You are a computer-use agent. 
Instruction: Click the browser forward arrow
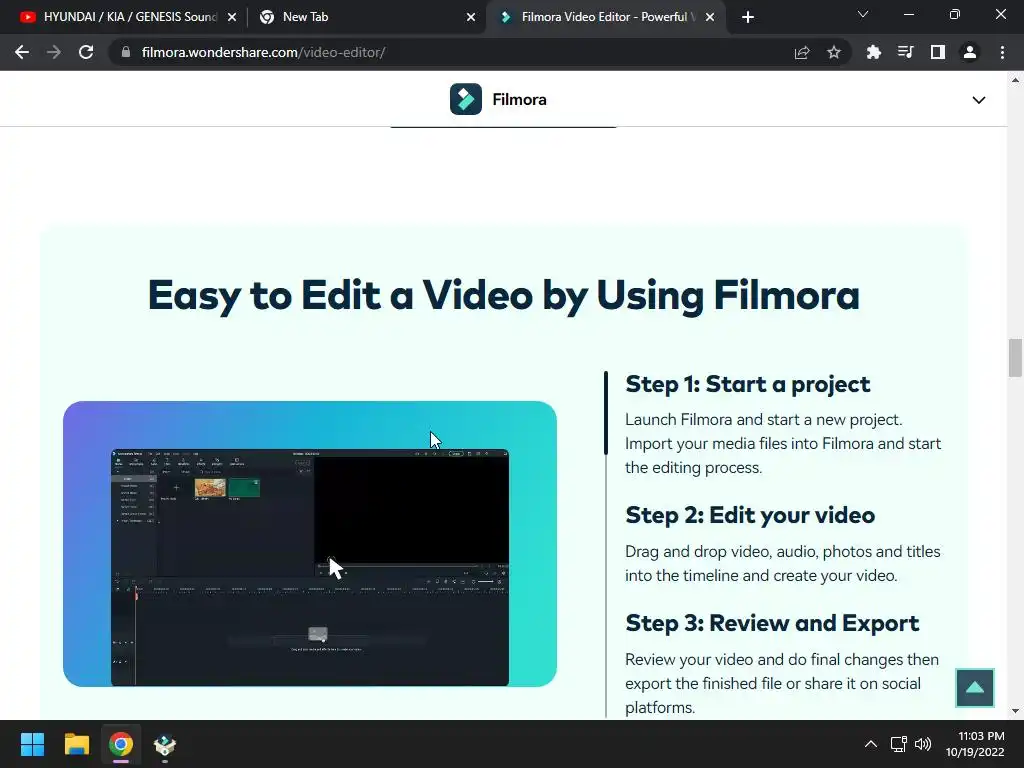coord(54,52)
